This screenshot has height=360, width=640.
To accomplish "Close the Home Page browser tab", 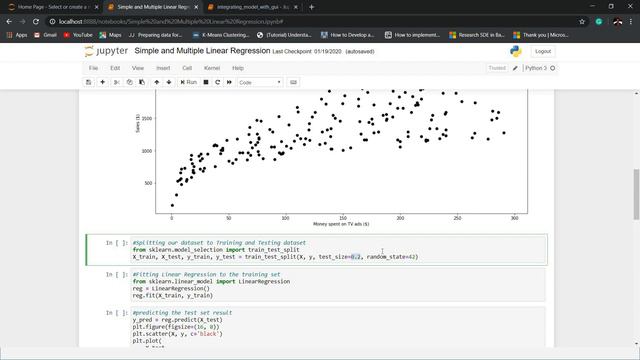I will (96, 7).
